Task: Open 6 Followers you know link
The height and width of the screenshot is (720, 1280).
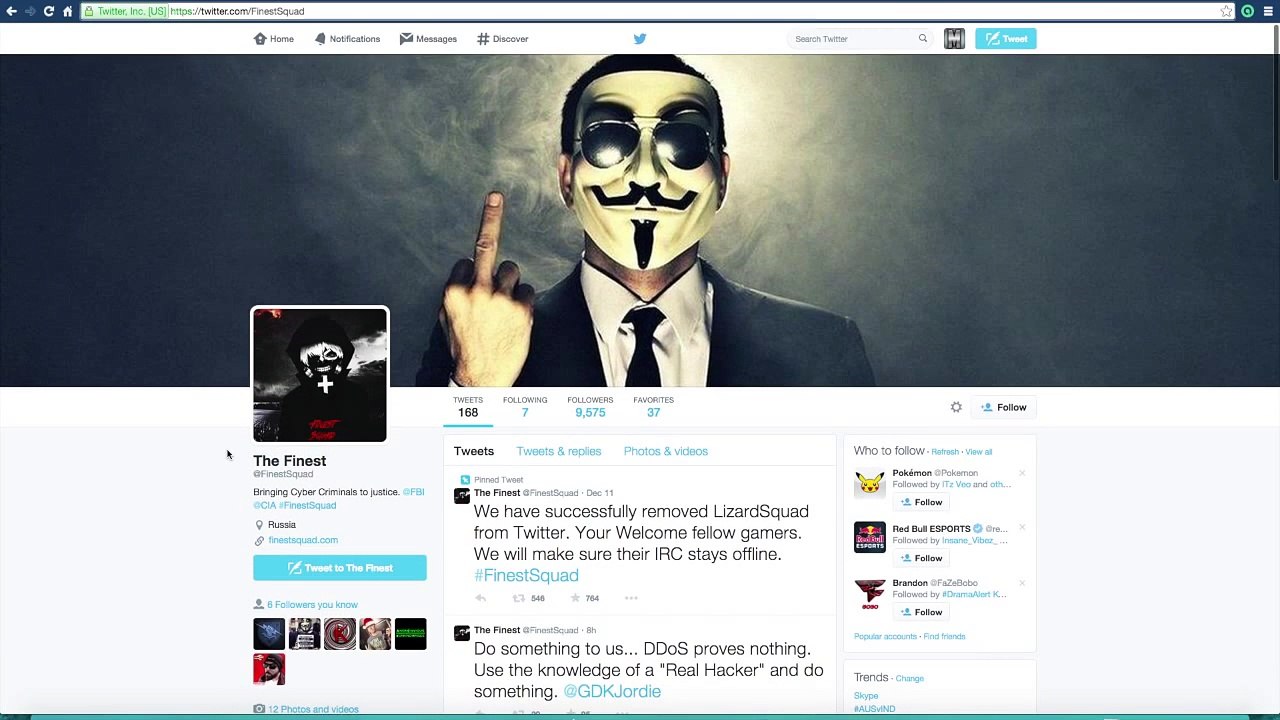Action: point(312,605)
